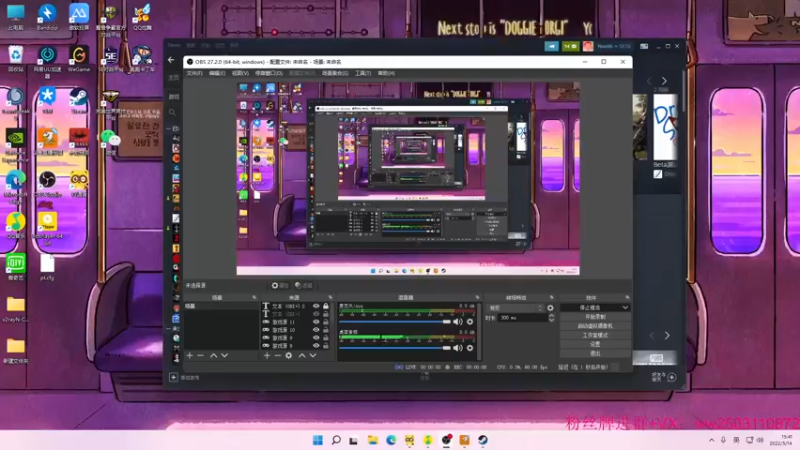This screenshot has height=450, width=800.
Task: Open the WeGame desktop shortcut
Action: (79, 59)
